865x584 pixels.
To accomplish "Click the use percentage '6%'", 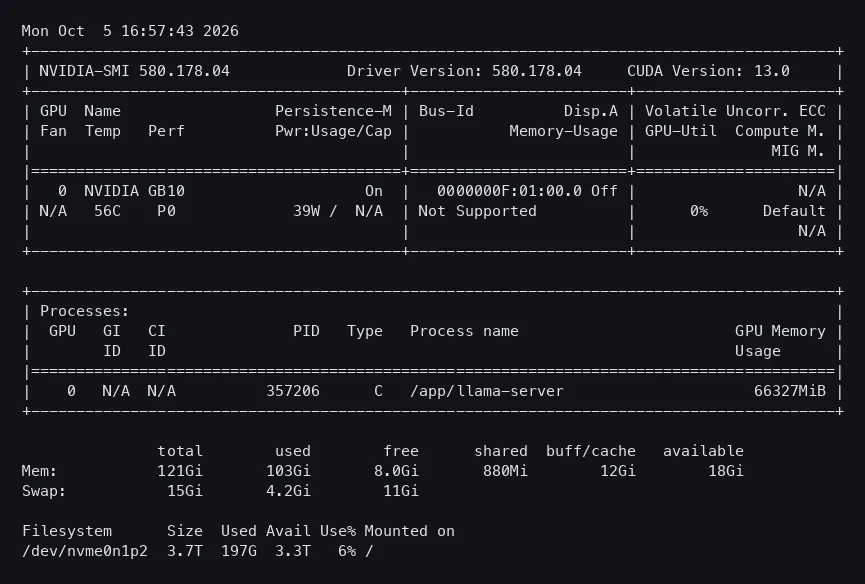I will tap(347, 551).
